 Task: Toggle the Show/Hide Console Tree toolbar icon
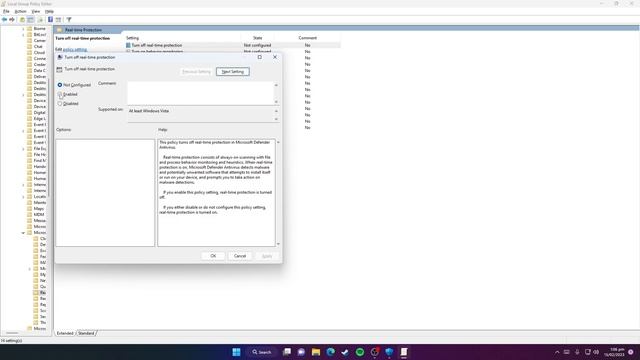(31, 20)
